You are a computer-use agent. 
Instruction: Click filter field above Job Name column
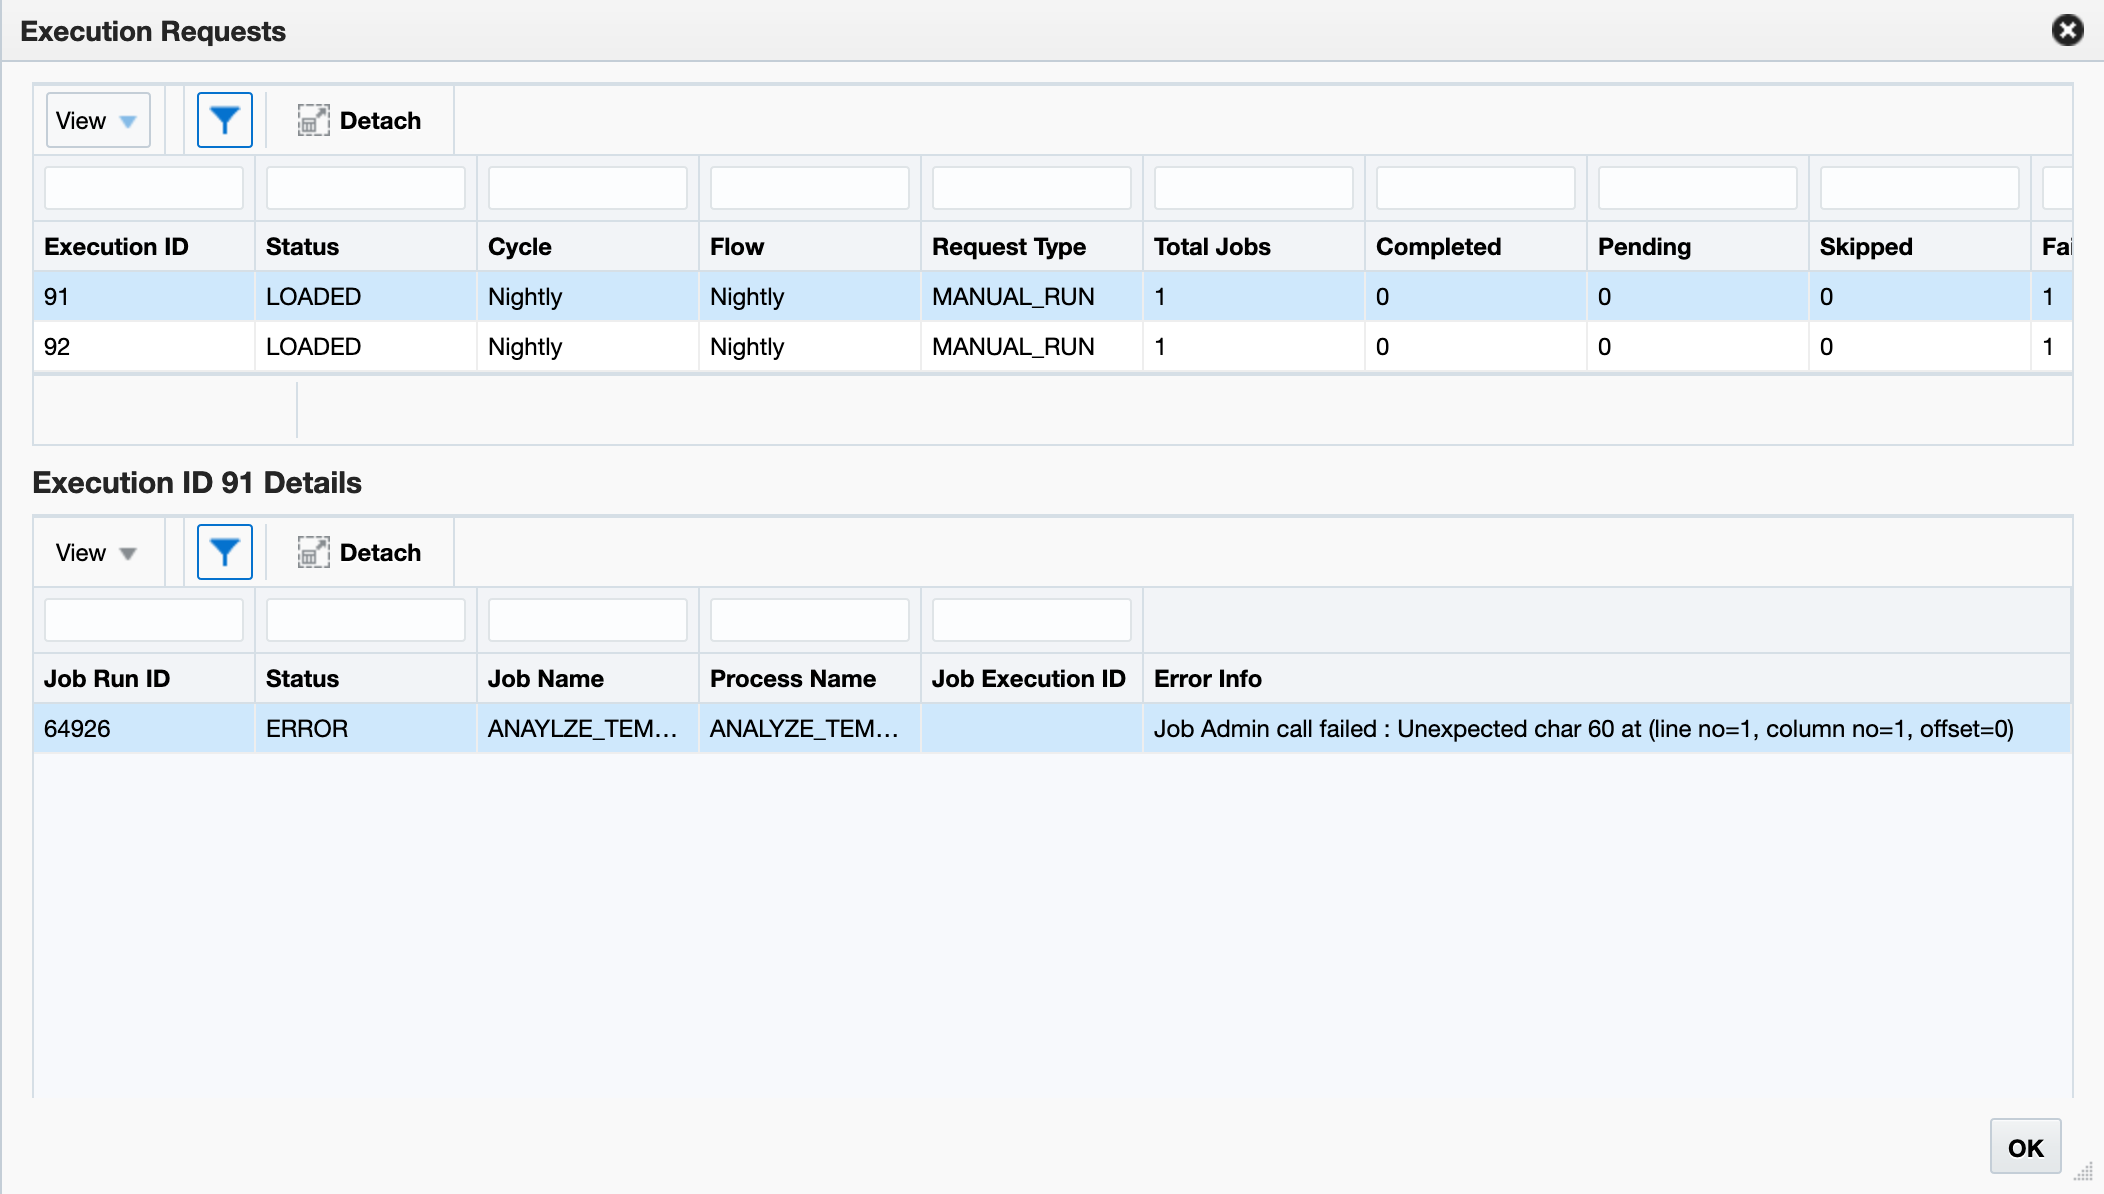(x=587, y=620)
